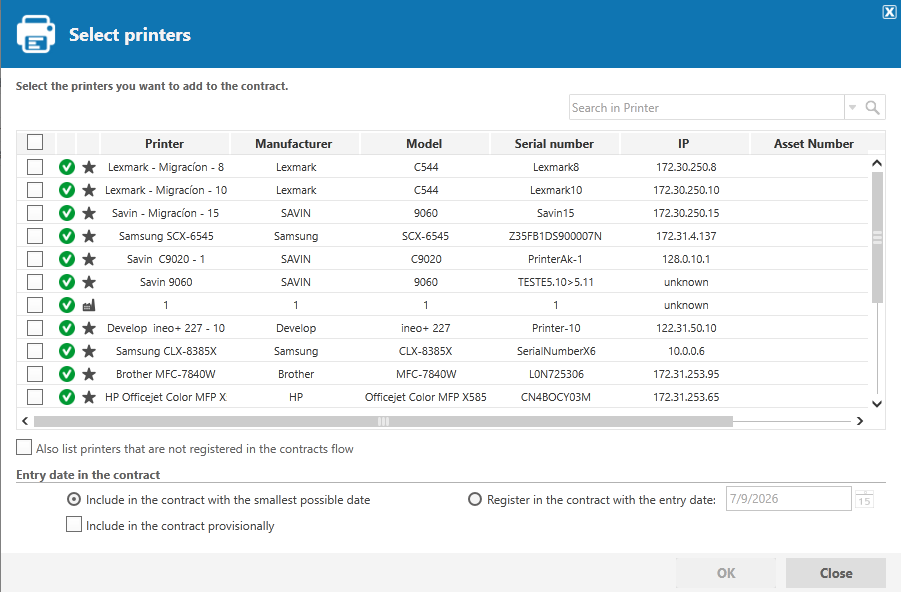
Task: Click the green check for Develop ineo+ 227 - 10
Action: point(67,328)
